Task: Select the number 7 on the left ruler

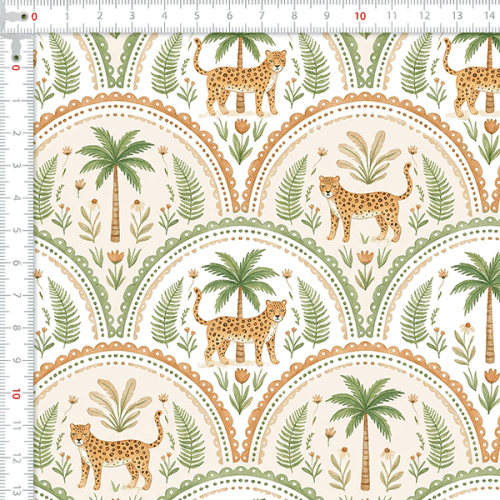Action: click(x=16, y=295)
